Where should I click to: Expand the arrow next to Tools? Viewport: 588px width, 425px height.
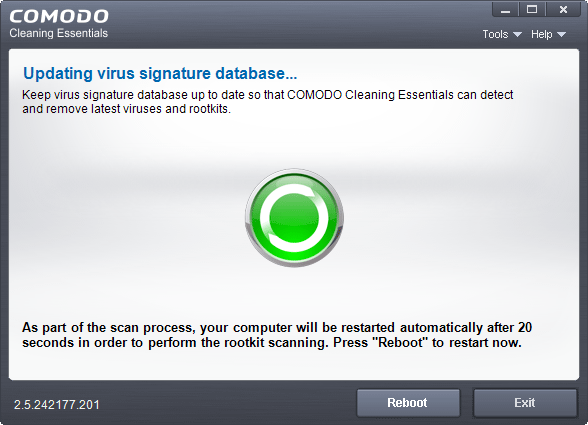pos(517,35)
